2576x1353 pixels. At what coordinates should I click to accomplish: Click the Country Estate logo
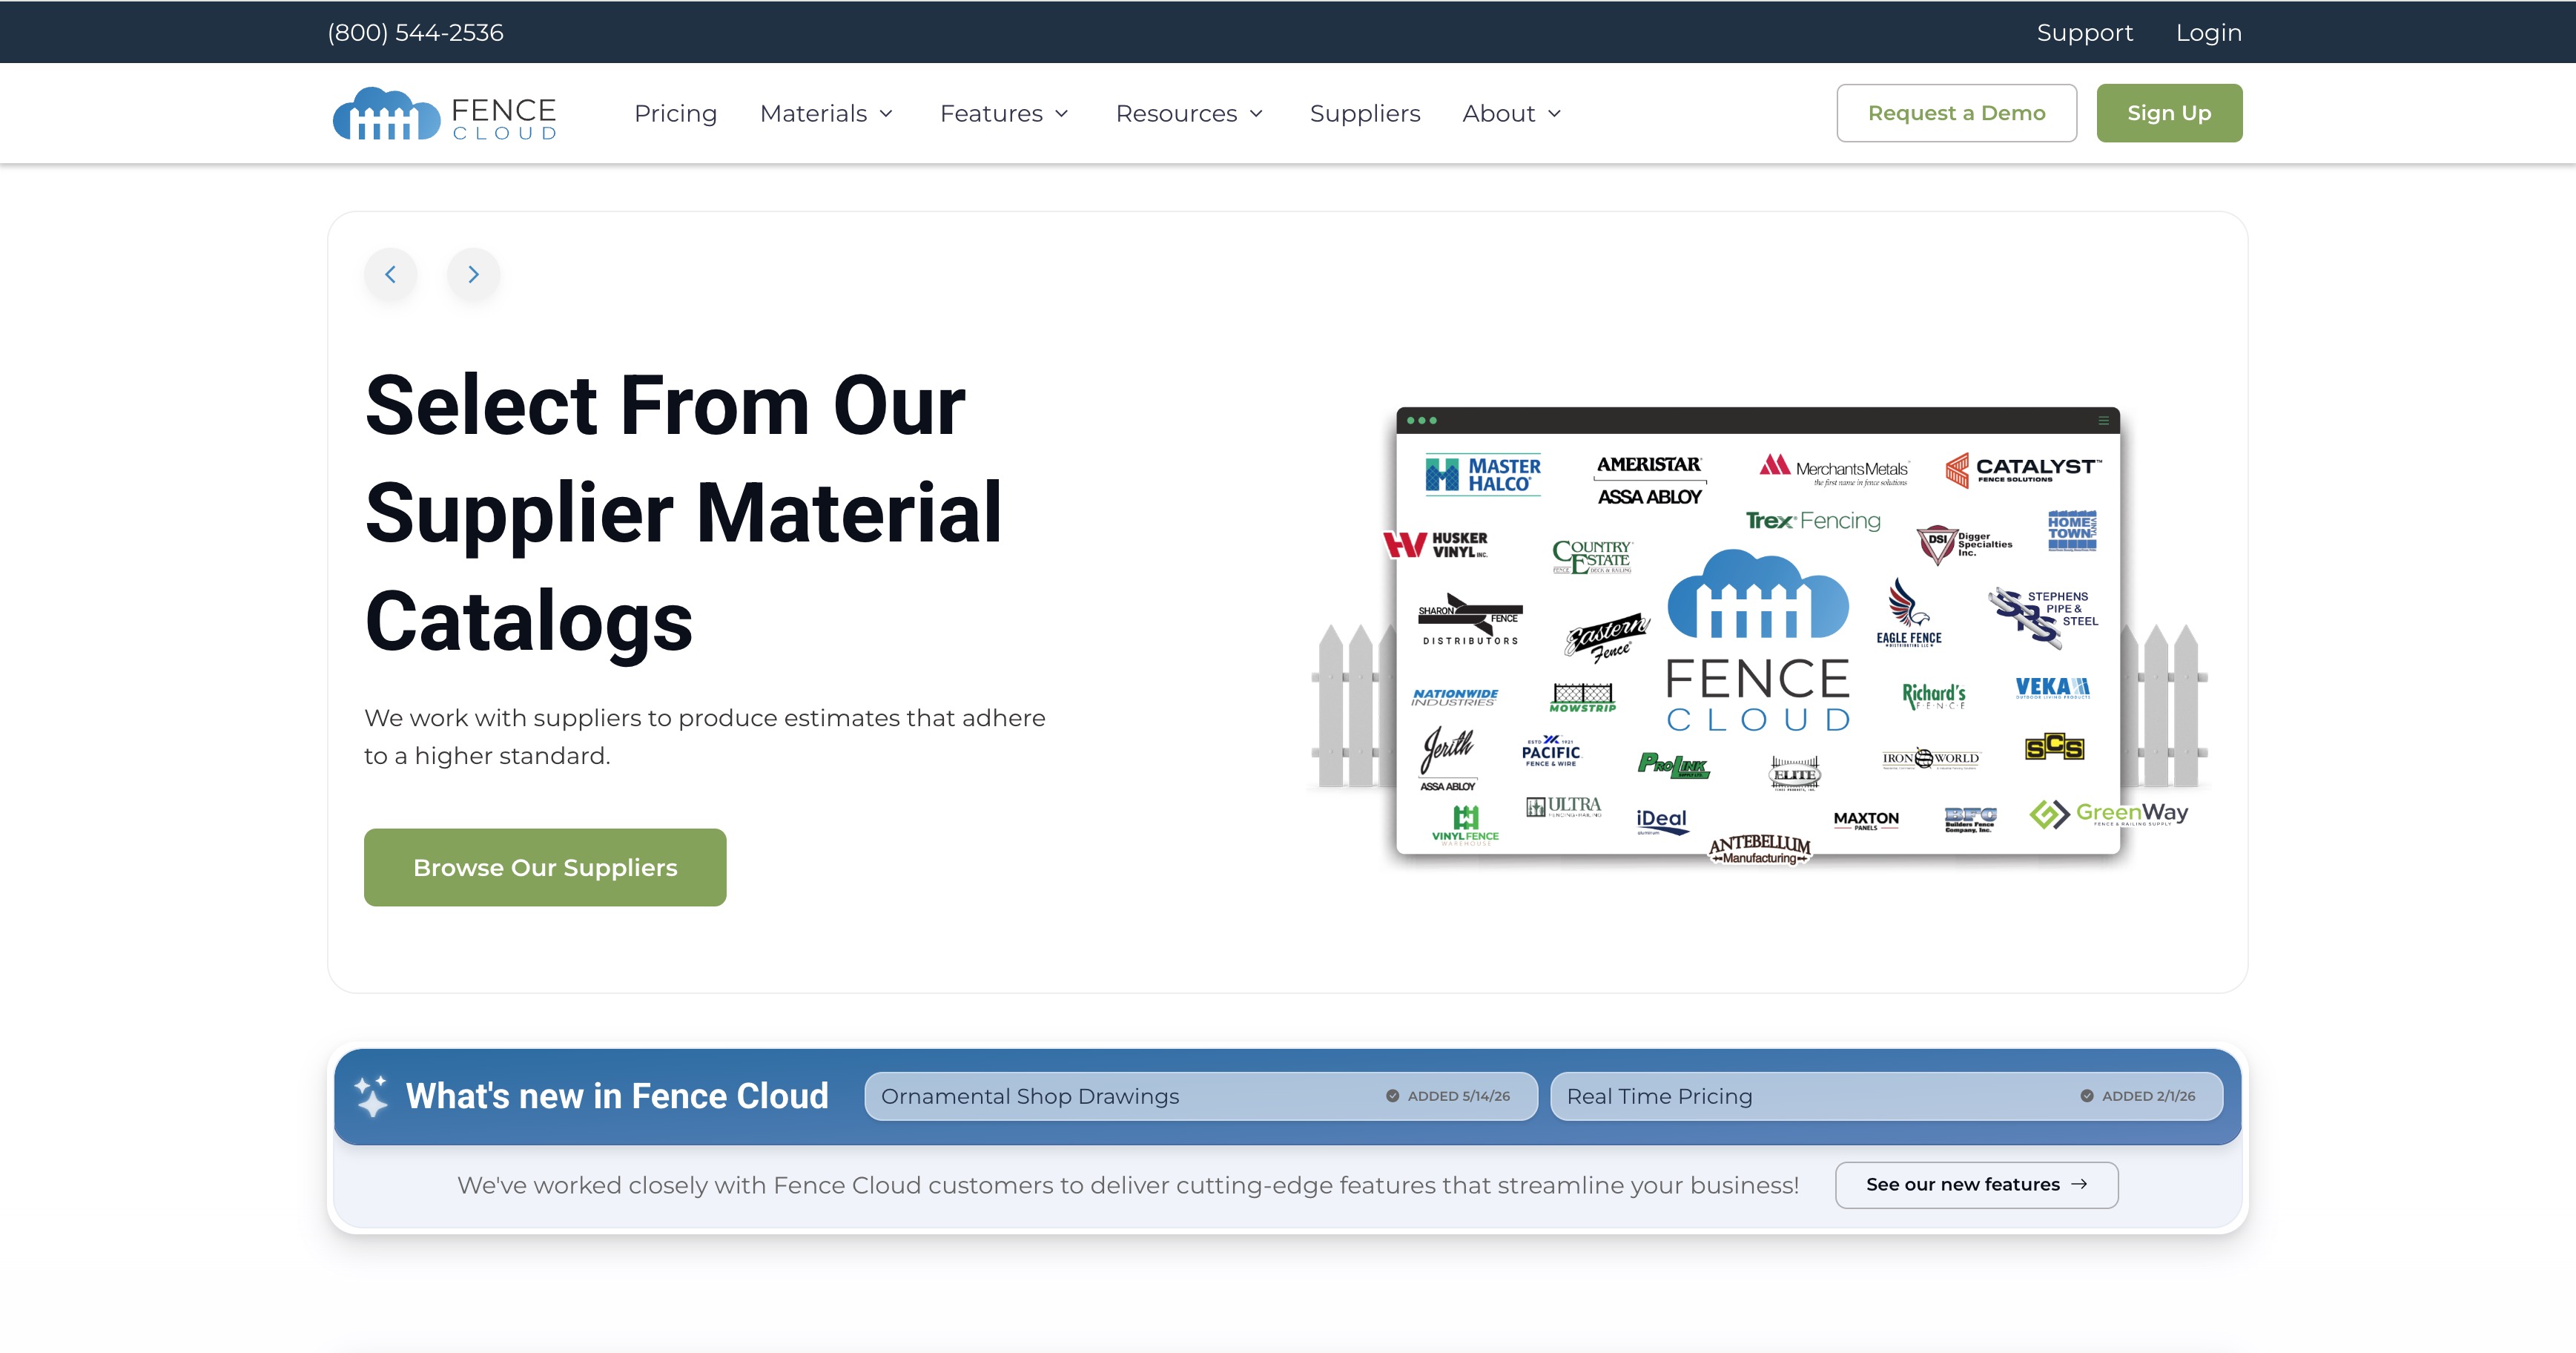pyautogui.click(x=1592, y=556)
